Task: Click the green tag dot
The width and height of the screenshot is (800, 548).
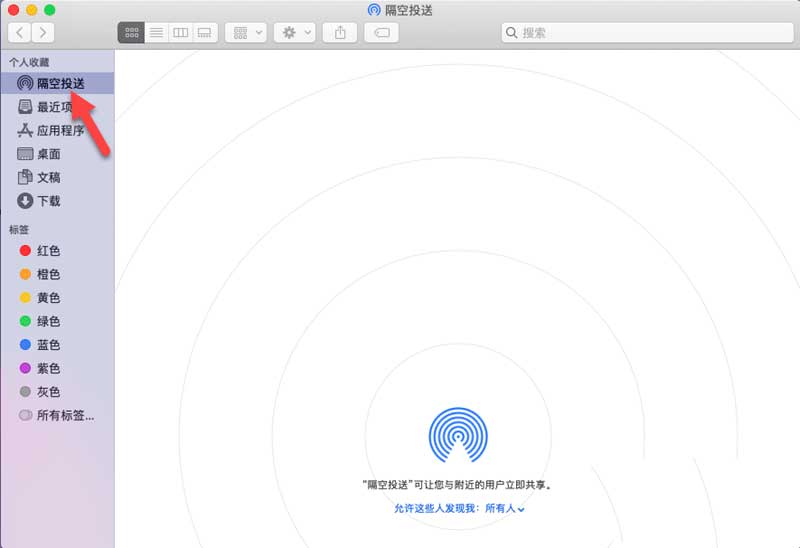Action: tap(25, 321)
